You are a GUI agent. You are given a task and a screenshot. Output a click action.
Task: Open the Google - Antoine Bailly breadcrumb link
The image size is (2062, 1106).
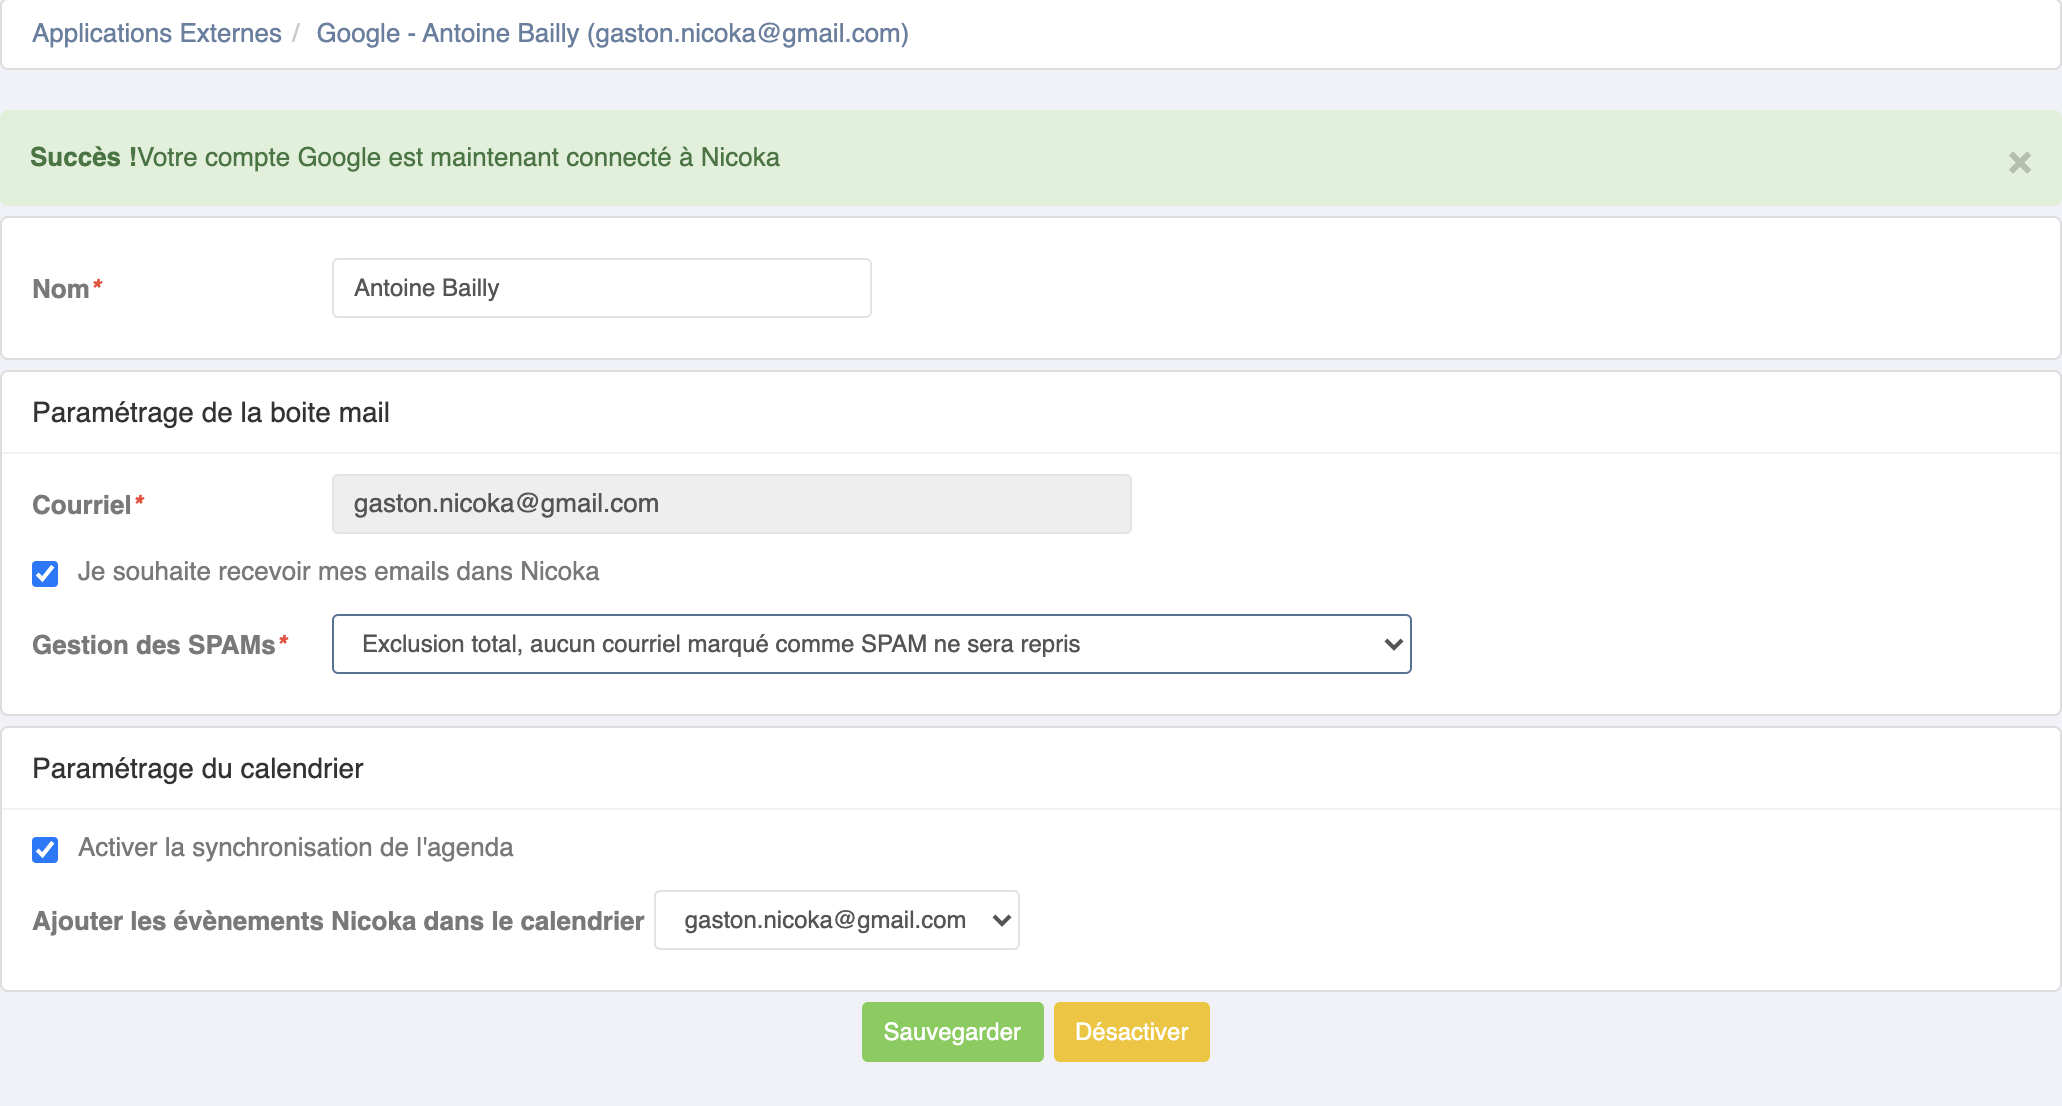(x=612, y=33)
